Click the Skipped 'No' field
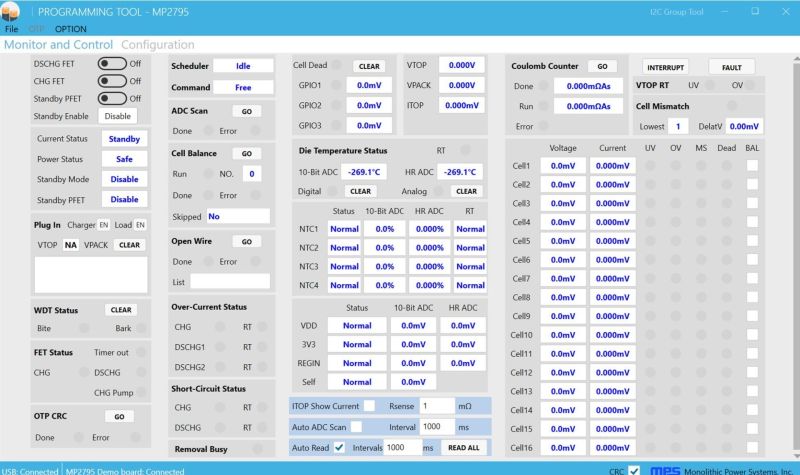800x475 pixels. (x=238, y=216)
